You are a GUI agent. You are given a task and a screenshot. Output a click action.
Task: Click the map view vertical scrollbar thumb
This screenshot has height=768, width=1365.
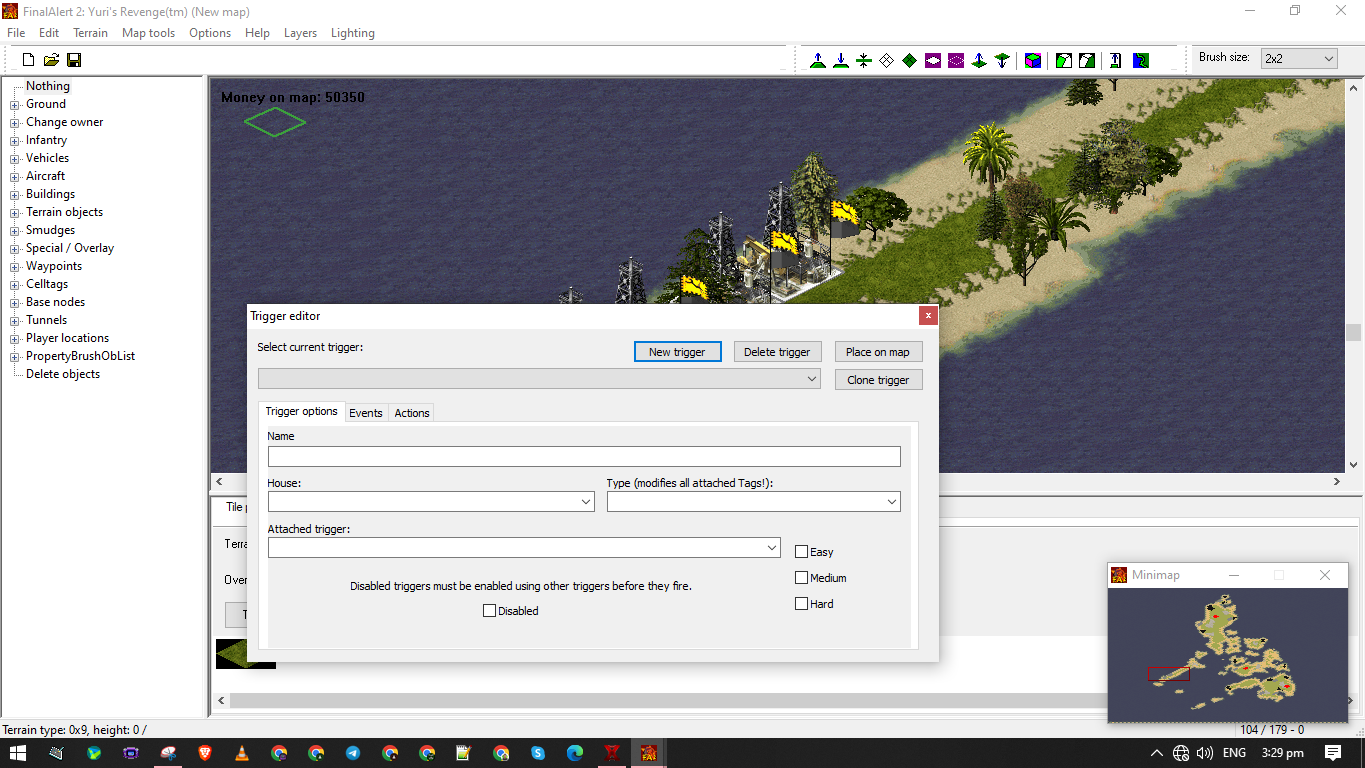[1354, 332]
